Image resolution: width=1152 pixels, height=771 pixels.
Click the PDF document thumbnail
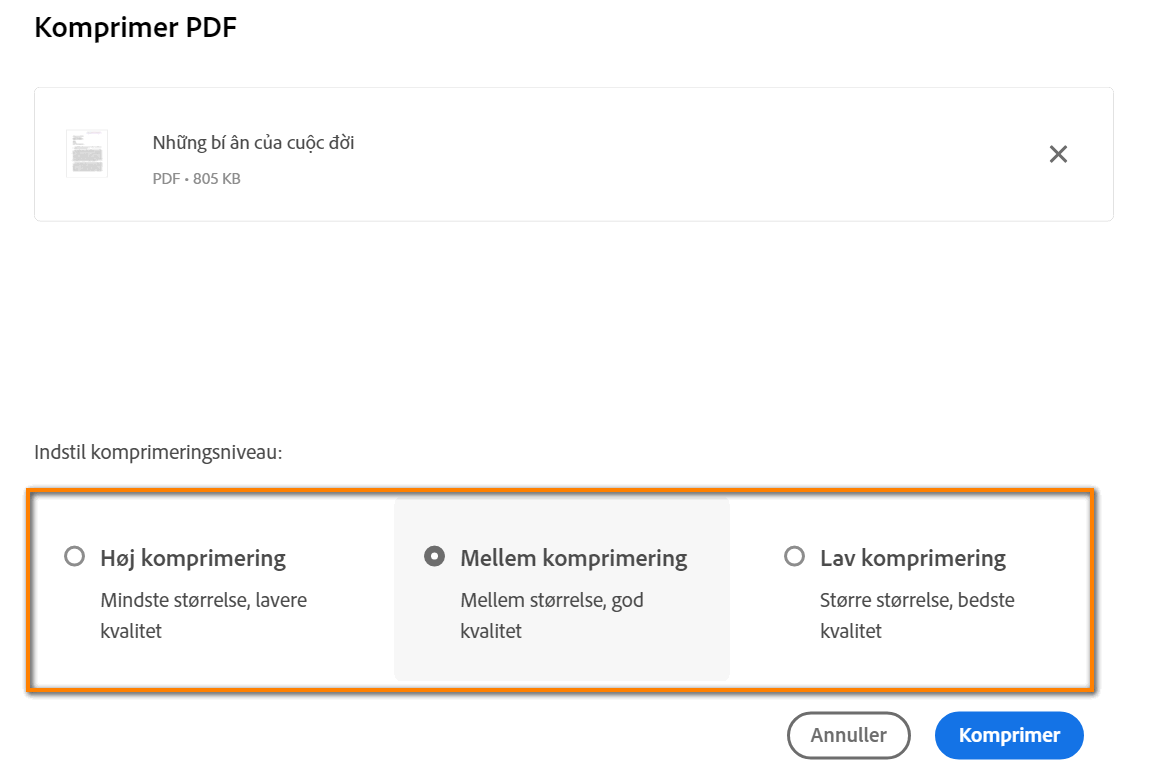tap(87, 153)
